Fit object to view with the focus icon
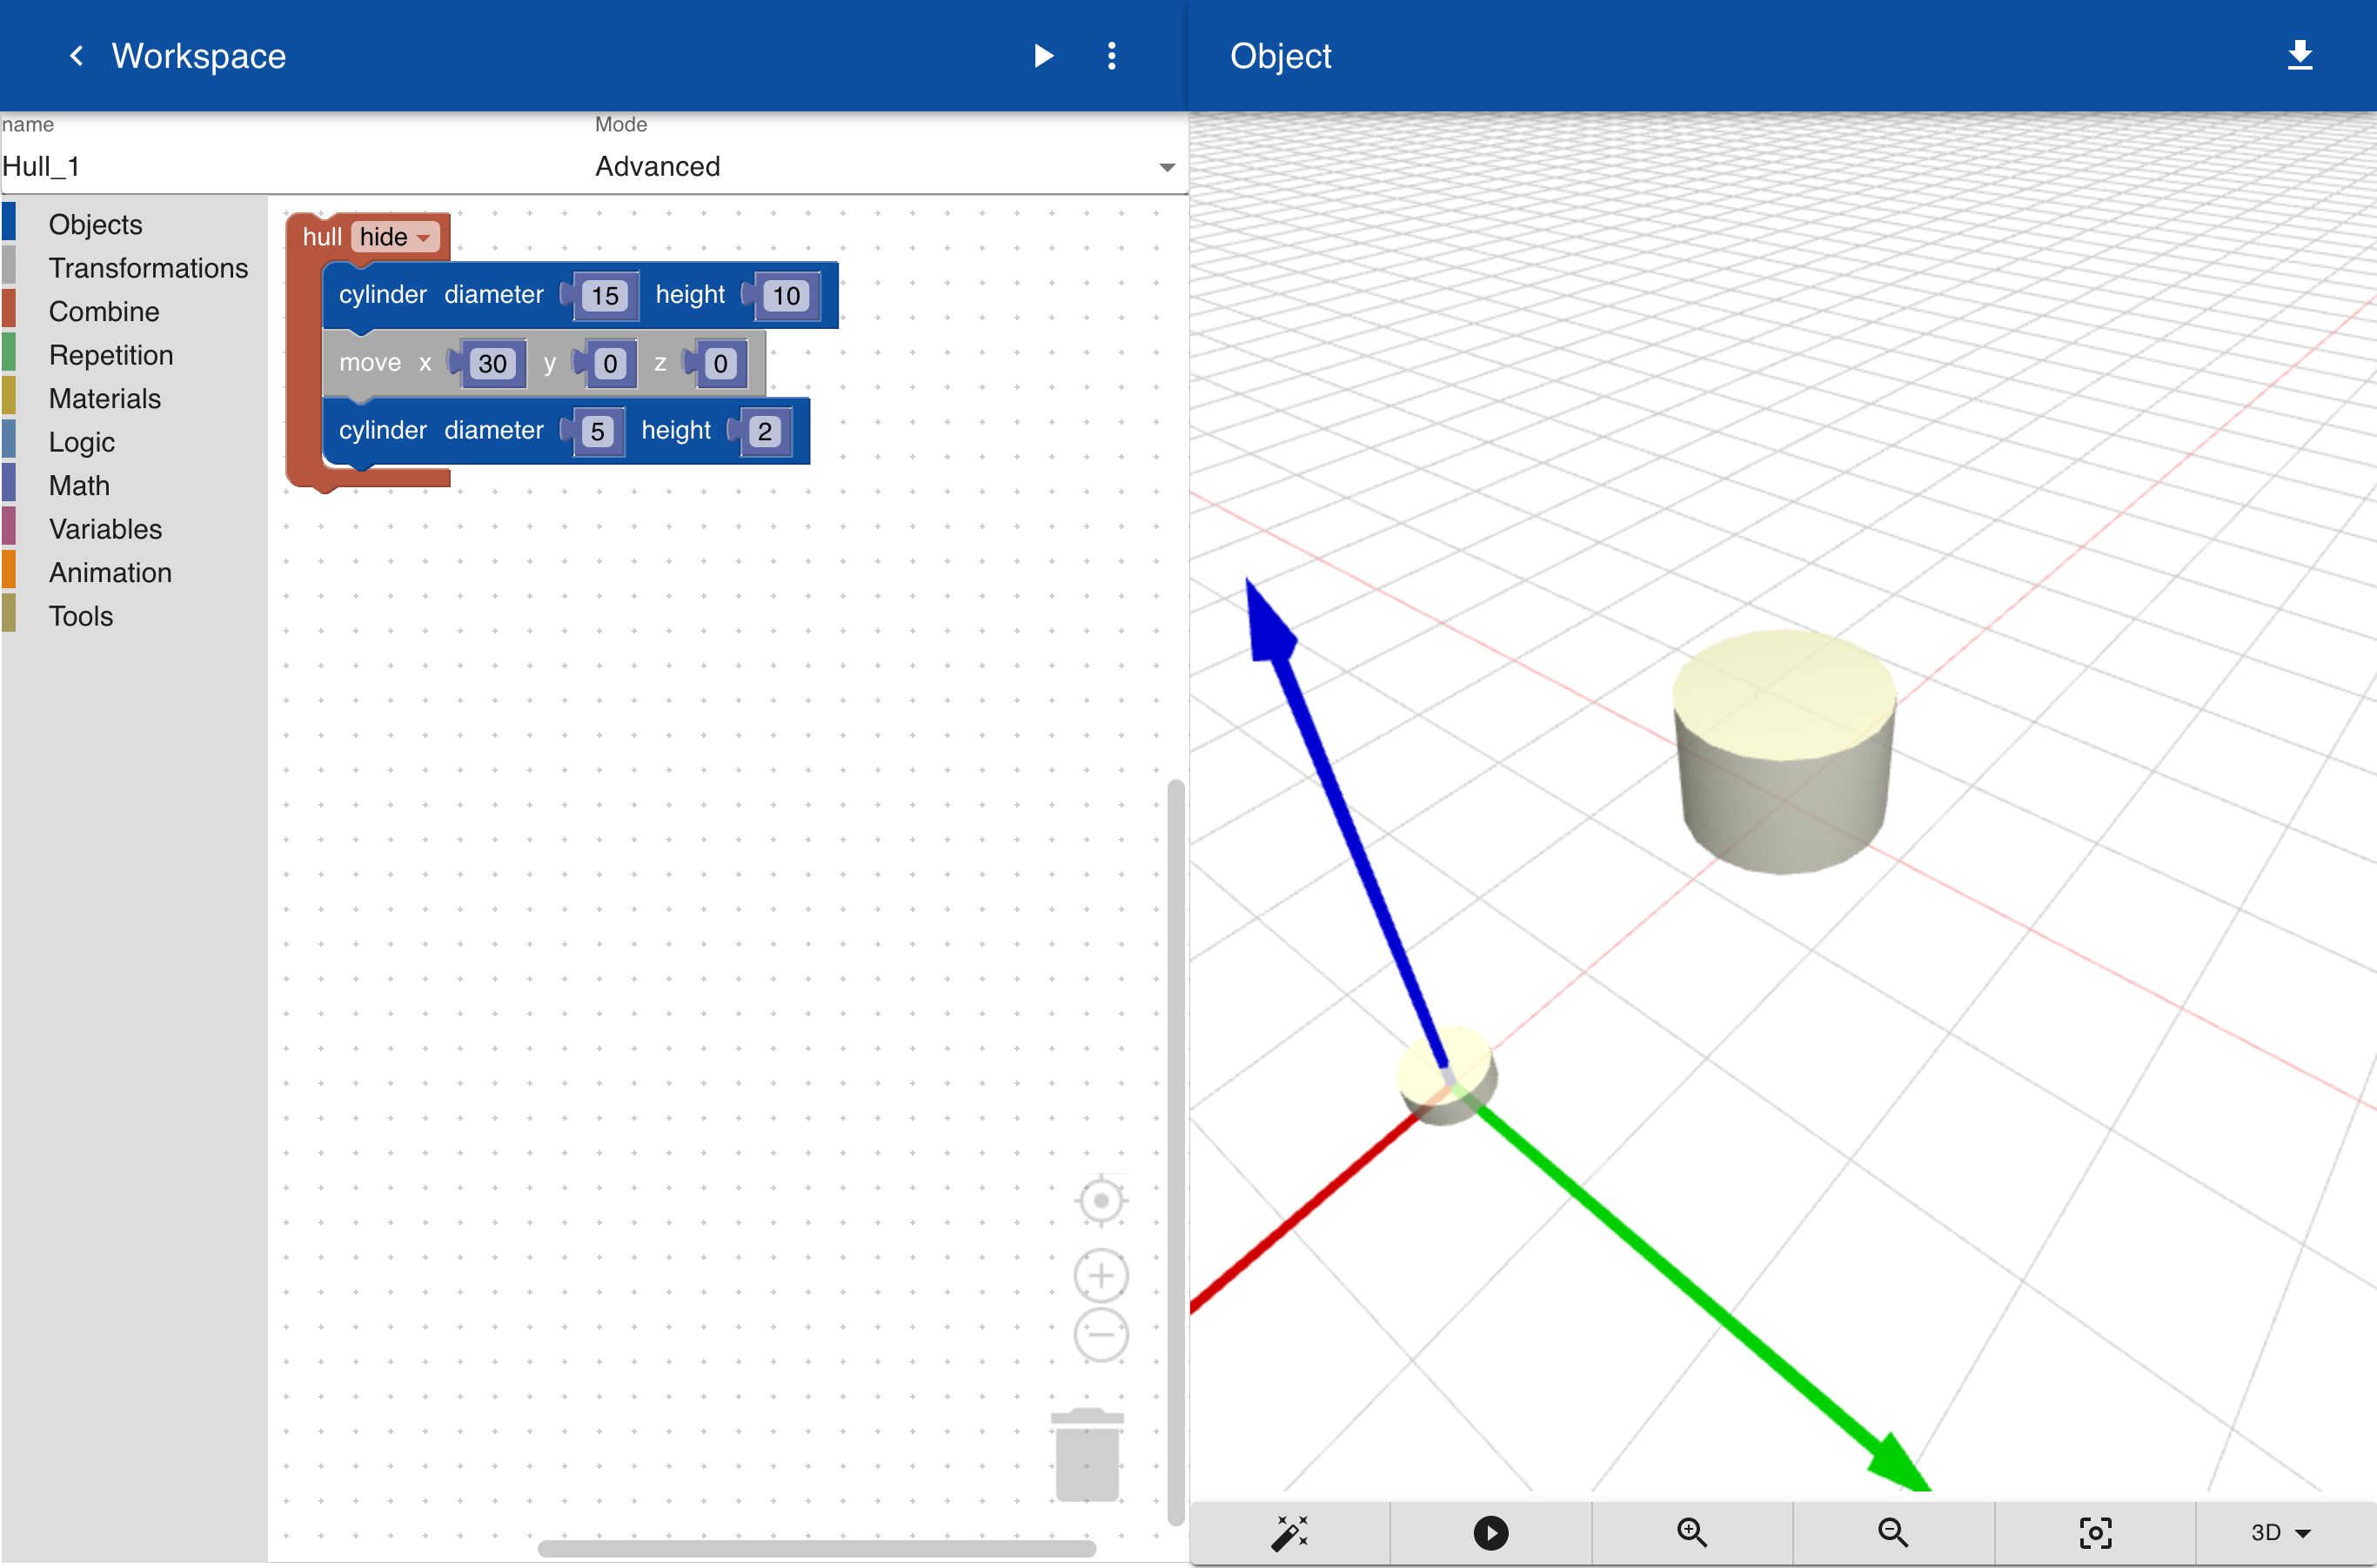Image resolution: width=2377 pixels, height=1568 pixels. [x=2095, y=1532]
